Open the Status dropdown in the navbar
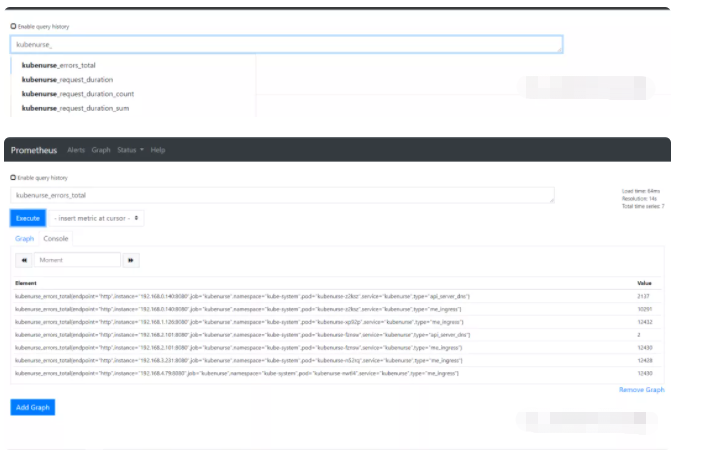The image size is (713, 460). pyautogui.click(x=130, y=150)
